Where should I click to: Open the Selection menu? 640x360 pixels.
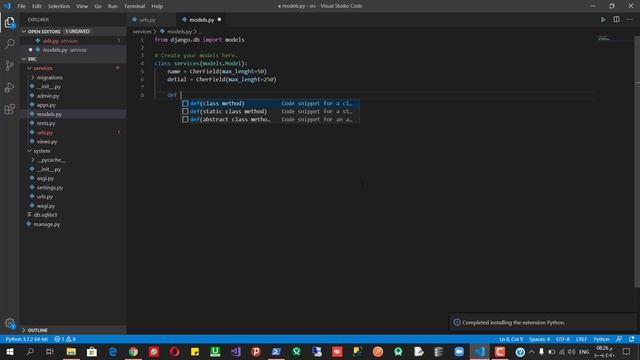(x=59, y=6)
